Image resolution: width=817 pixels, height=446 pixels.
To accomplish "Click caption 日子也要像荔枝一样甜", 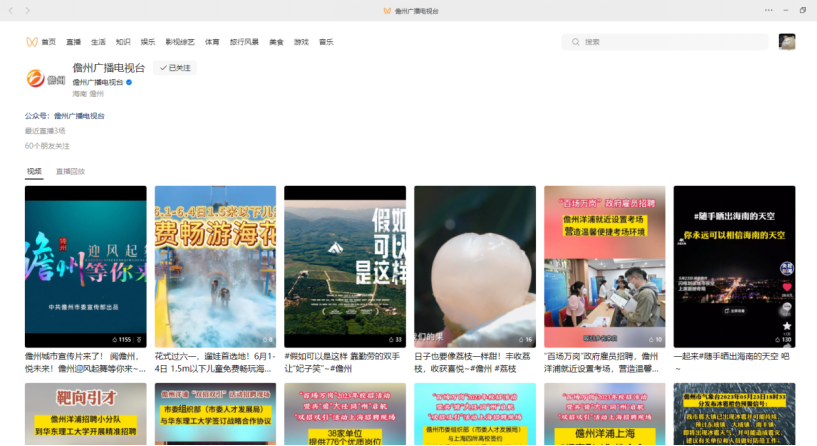I will pyautogui.click(x=472, y=362).
